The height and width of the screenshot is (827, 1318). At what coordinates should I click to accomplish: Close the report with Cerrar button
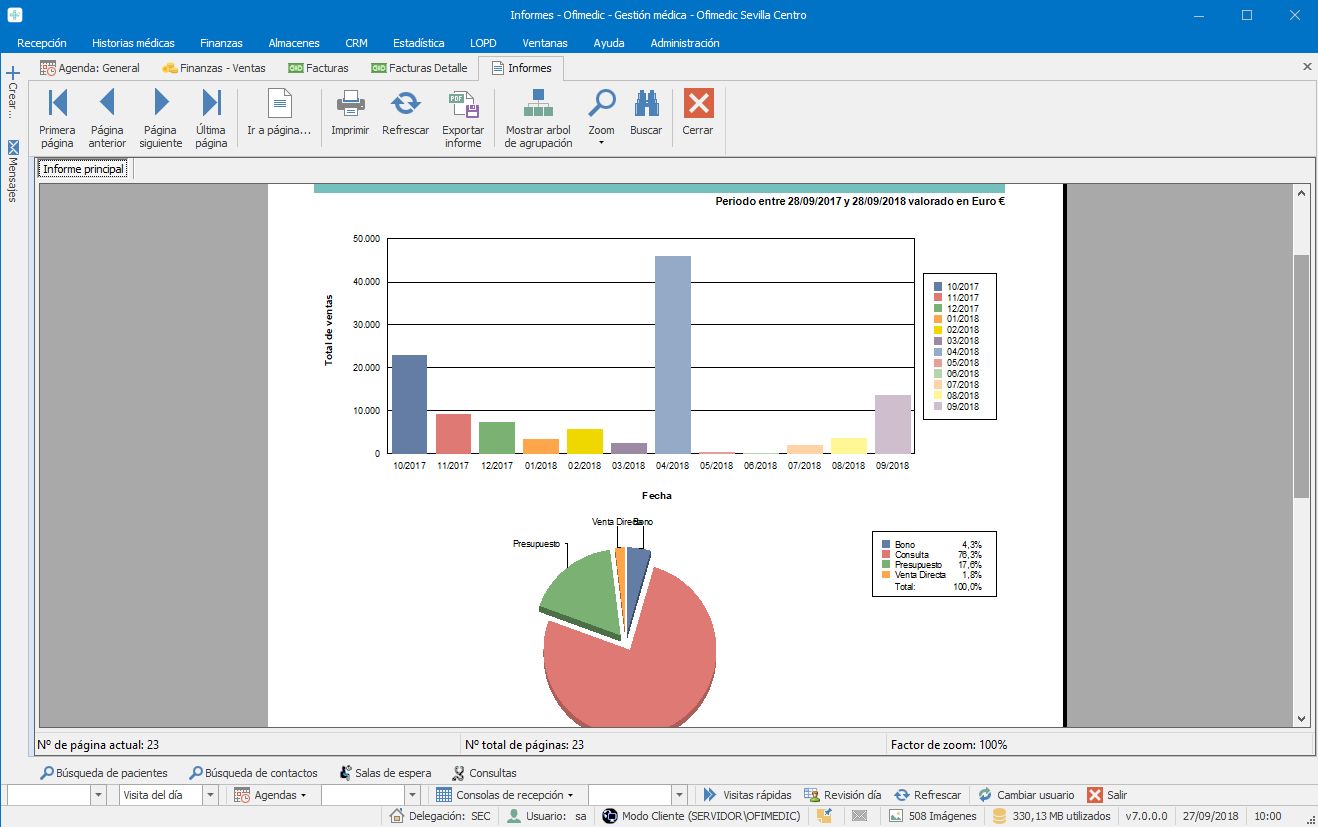pos(698,103)
